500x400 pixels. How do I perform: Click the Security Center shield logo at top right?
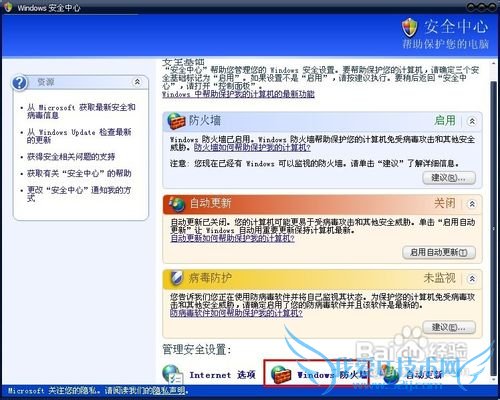tap(410, 28)
